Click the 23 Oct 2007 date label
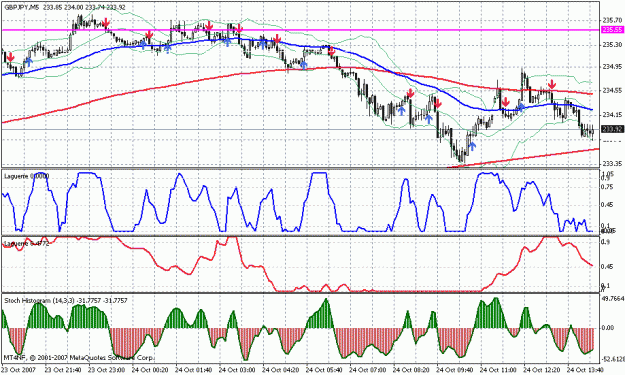 click(18, 370)
